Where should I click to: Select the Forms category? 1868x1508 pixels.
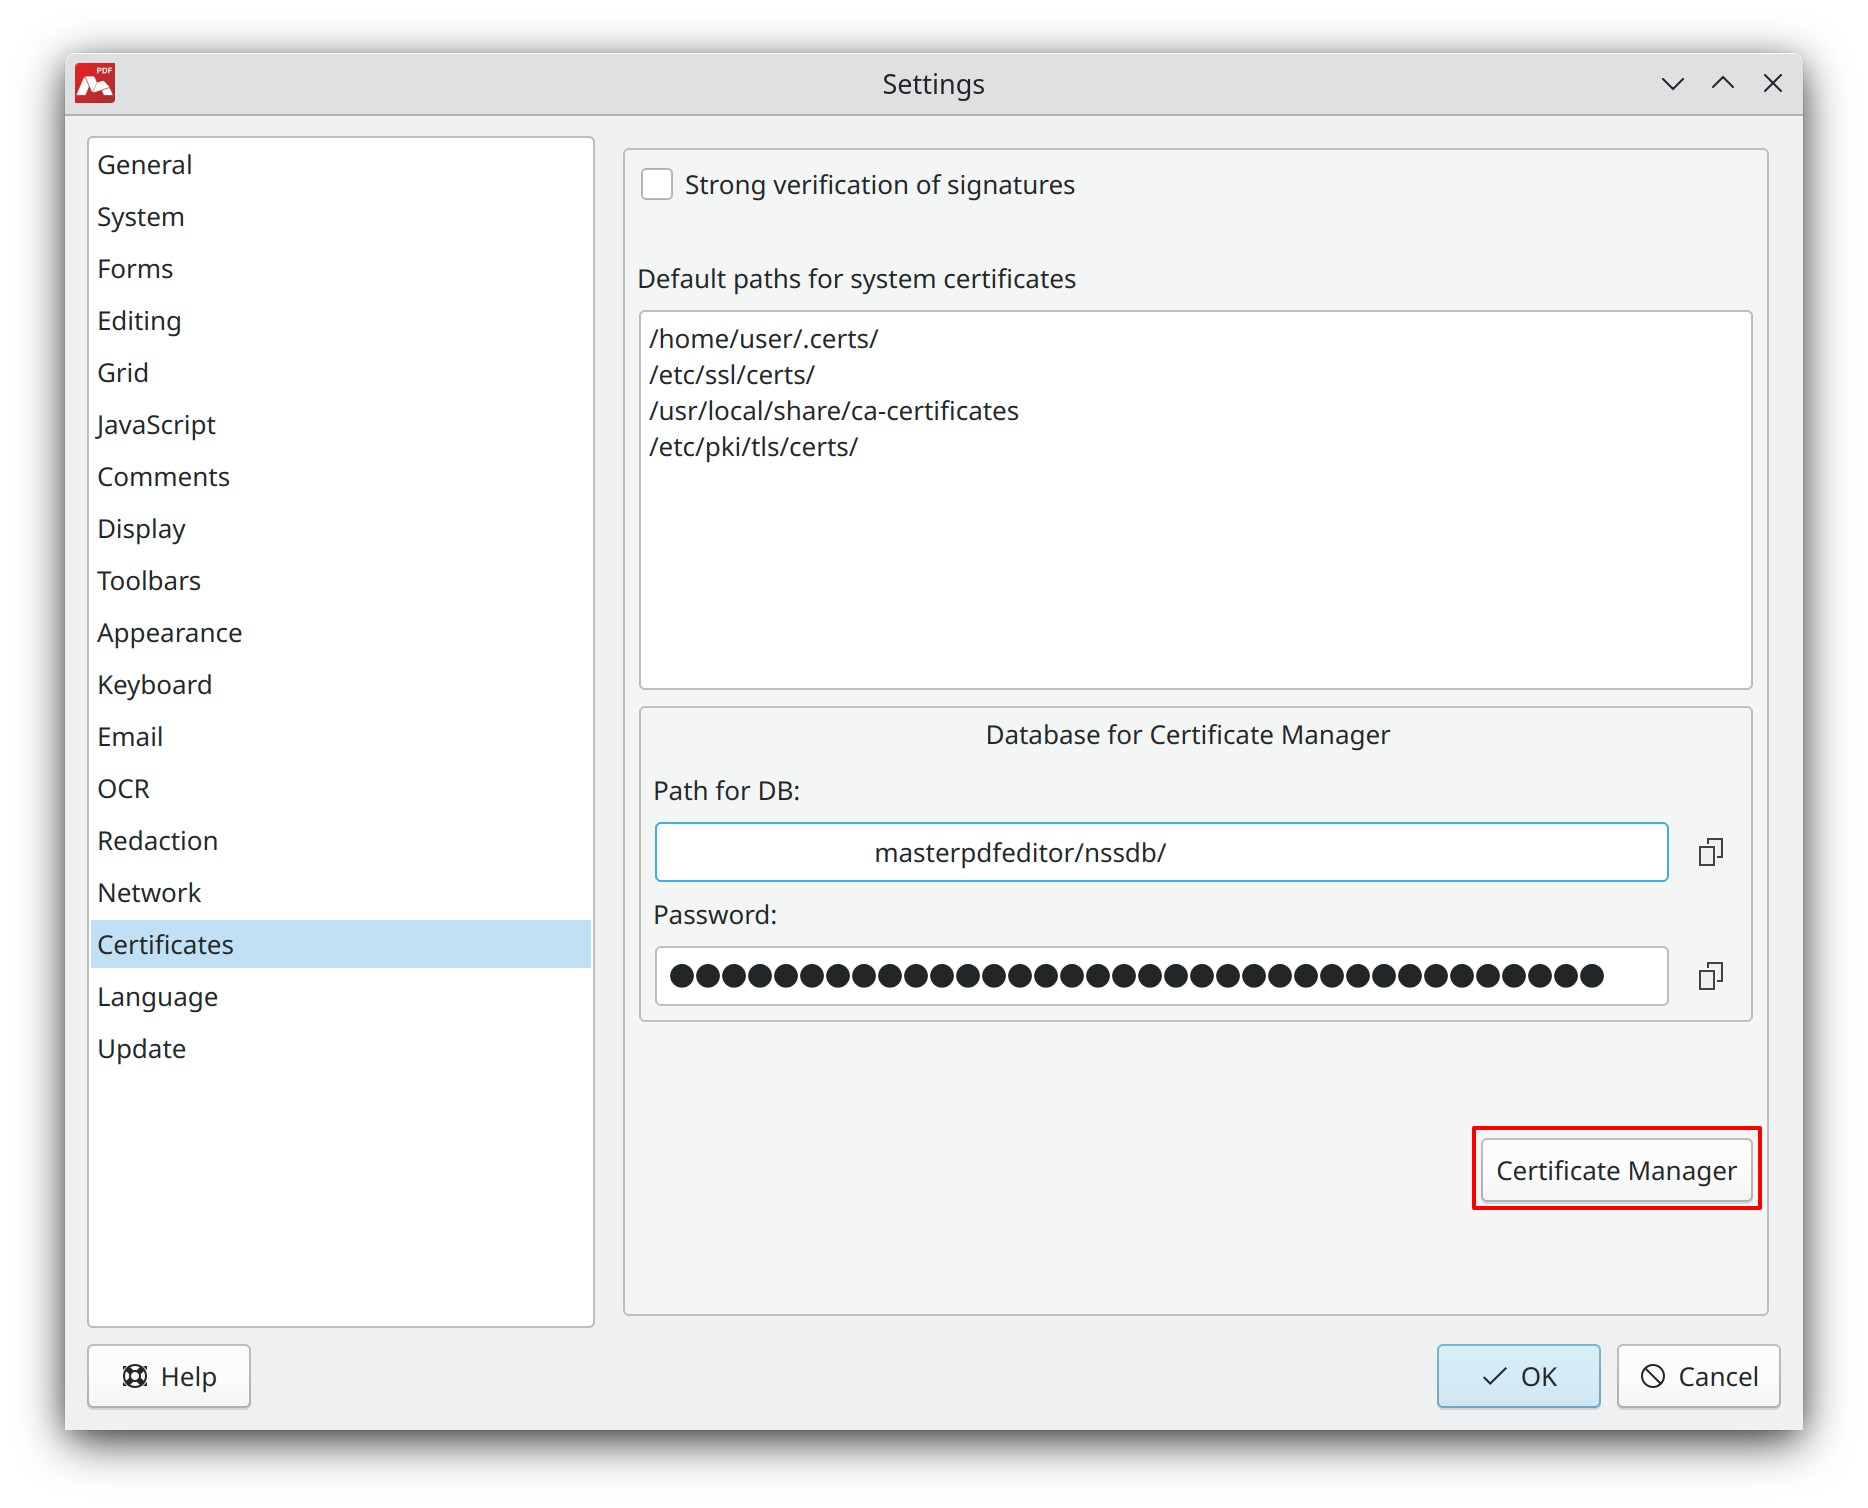click(x=341, y=269)
